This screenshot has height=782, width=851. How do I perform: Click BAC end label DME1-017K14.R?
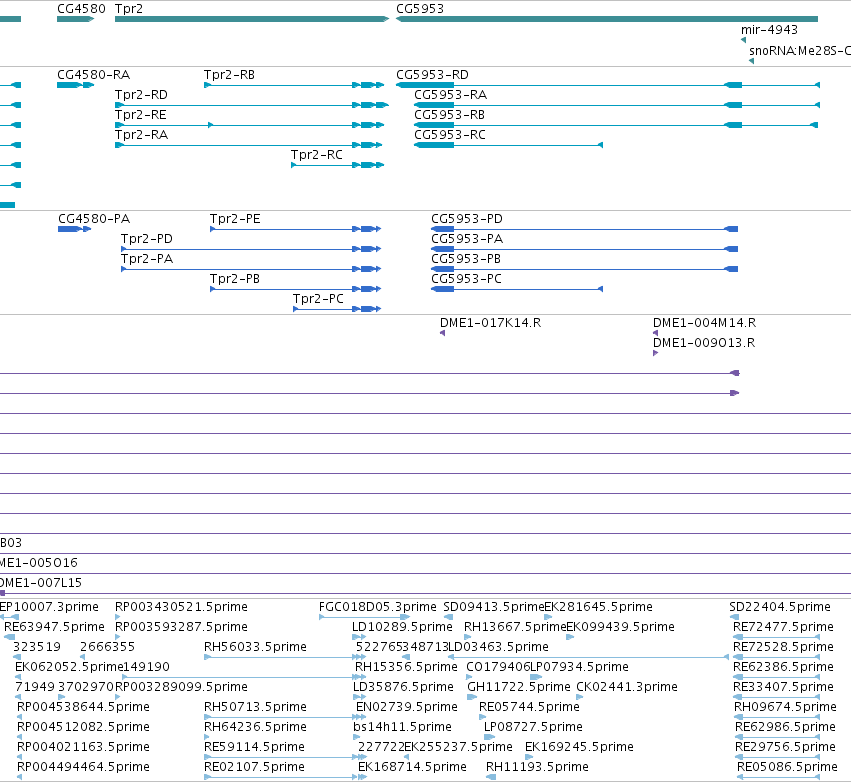490,323
